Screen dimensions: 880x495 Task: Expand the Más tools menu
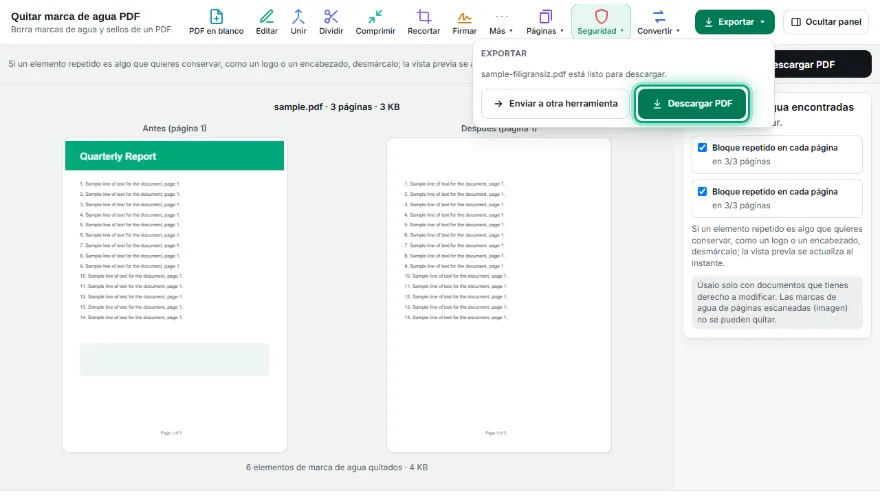click(x=501, y=22)
